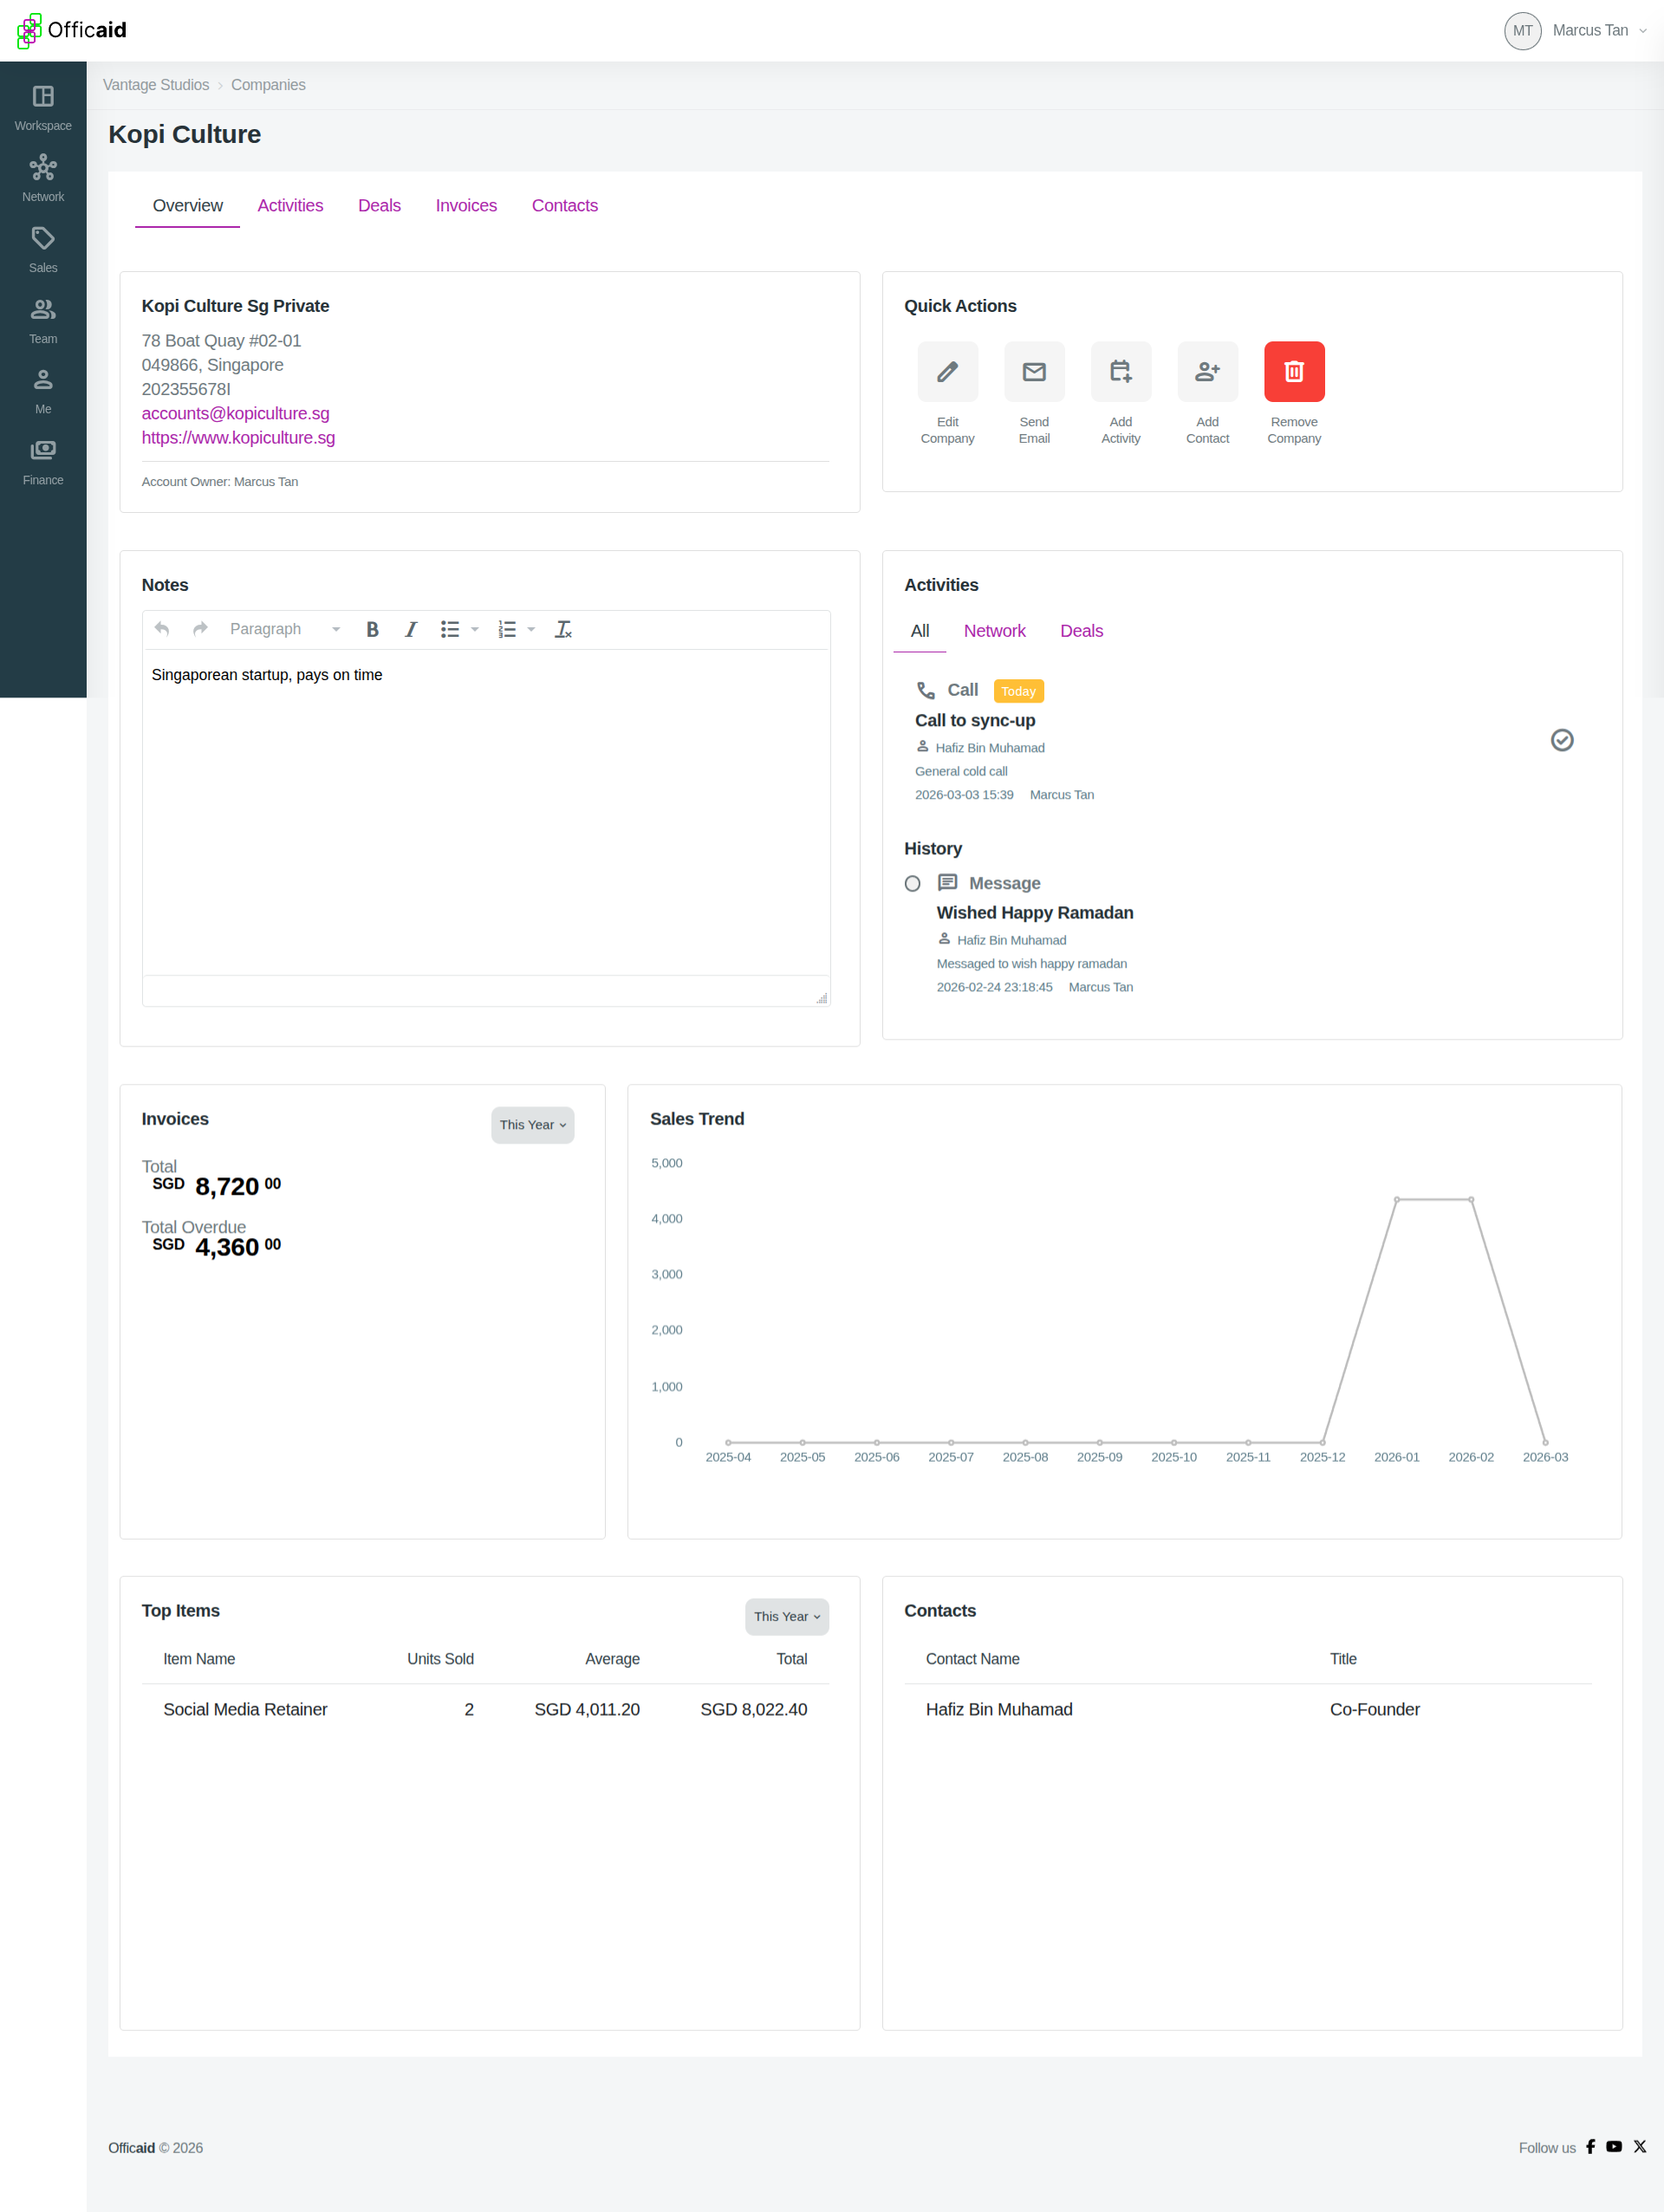Open the This Year dropdown in Invoices

532,1124
